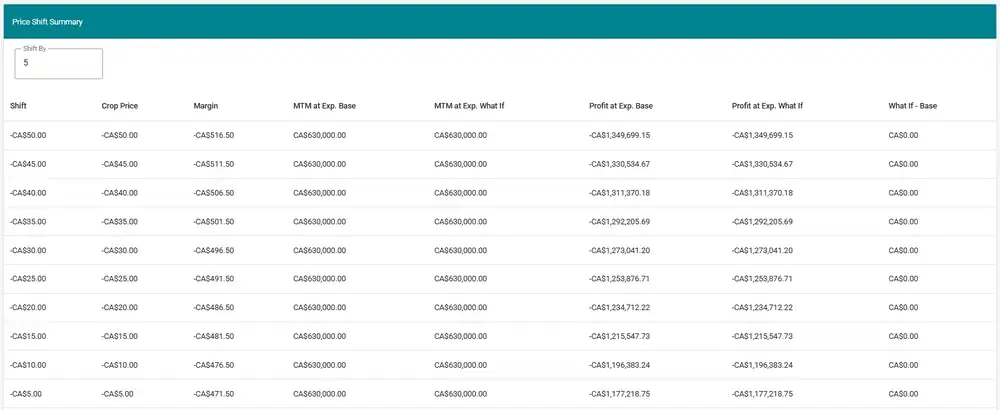Click Profit at Exp. Base value -CA$1,234,712.22
The height and width of the screenshot is (410, 1000).
620,307
